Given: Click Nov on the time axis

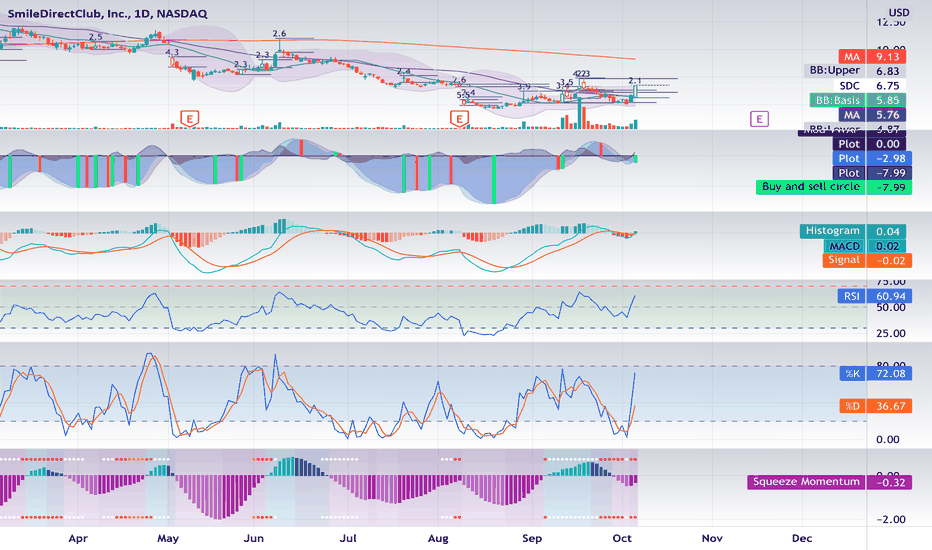Looking at the screenshot, I should pyautogui.click(x=712, y=538).
